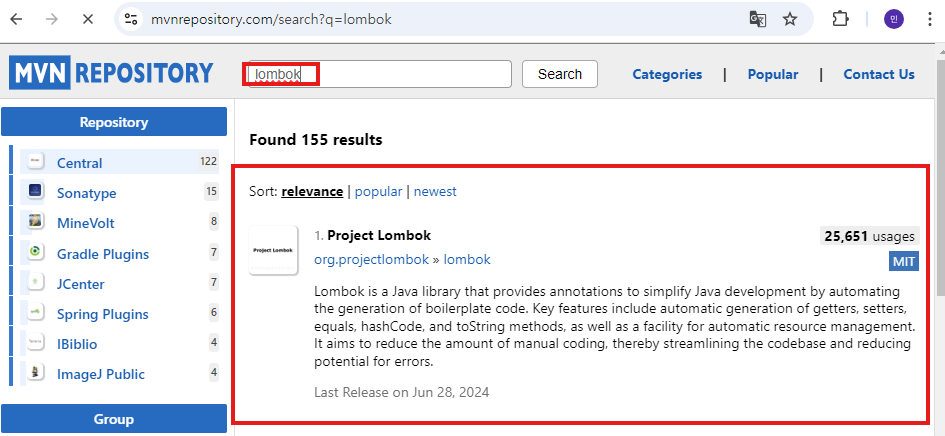The width and height of the screenshot is (945, 436).
Task: Click the Group sidebar header
Action: (x=114, y=419)
